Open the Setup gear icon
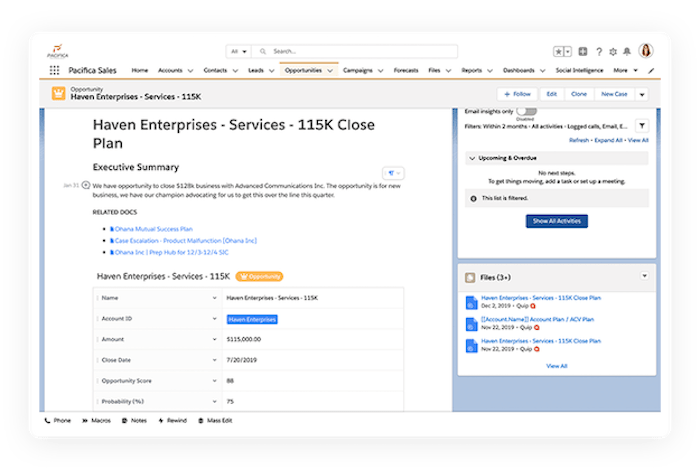The width and height of the screenshot is (700, 470). tap(612, 51)
